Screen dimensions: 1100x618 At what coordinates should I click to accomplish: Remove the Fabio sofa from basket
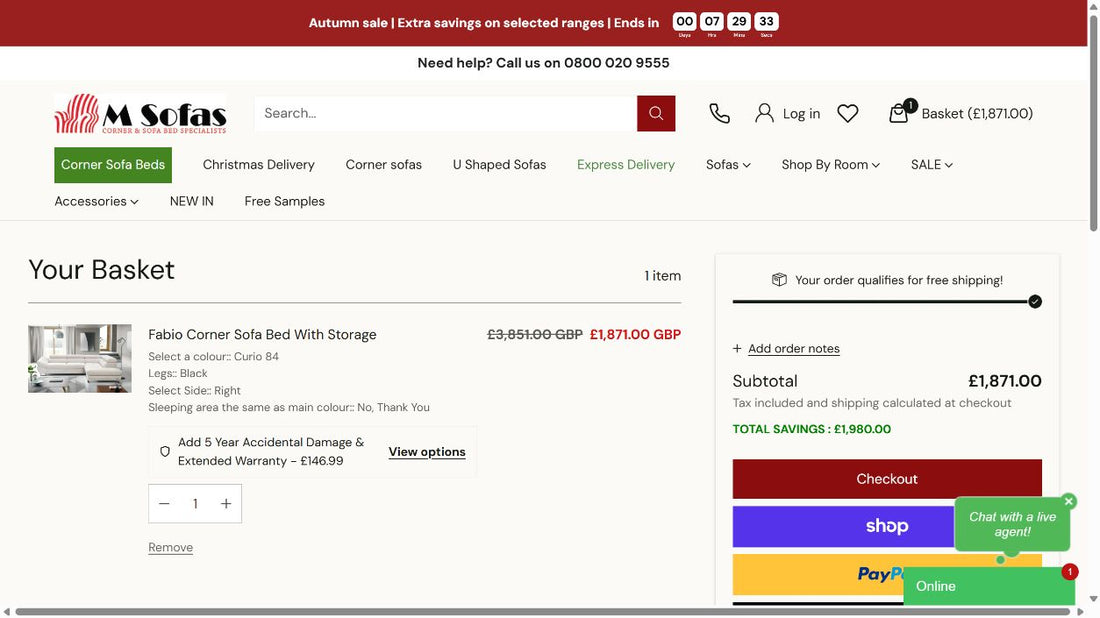[x=170, y=547]
